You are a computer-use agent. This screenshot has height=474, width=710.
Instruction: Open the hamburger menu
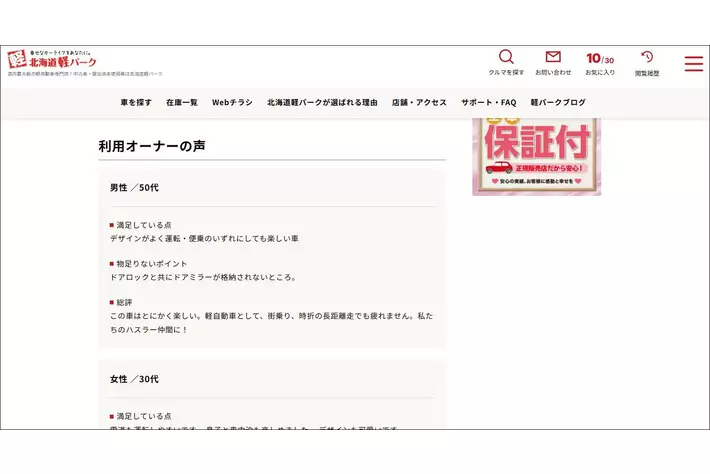[693, 63]
